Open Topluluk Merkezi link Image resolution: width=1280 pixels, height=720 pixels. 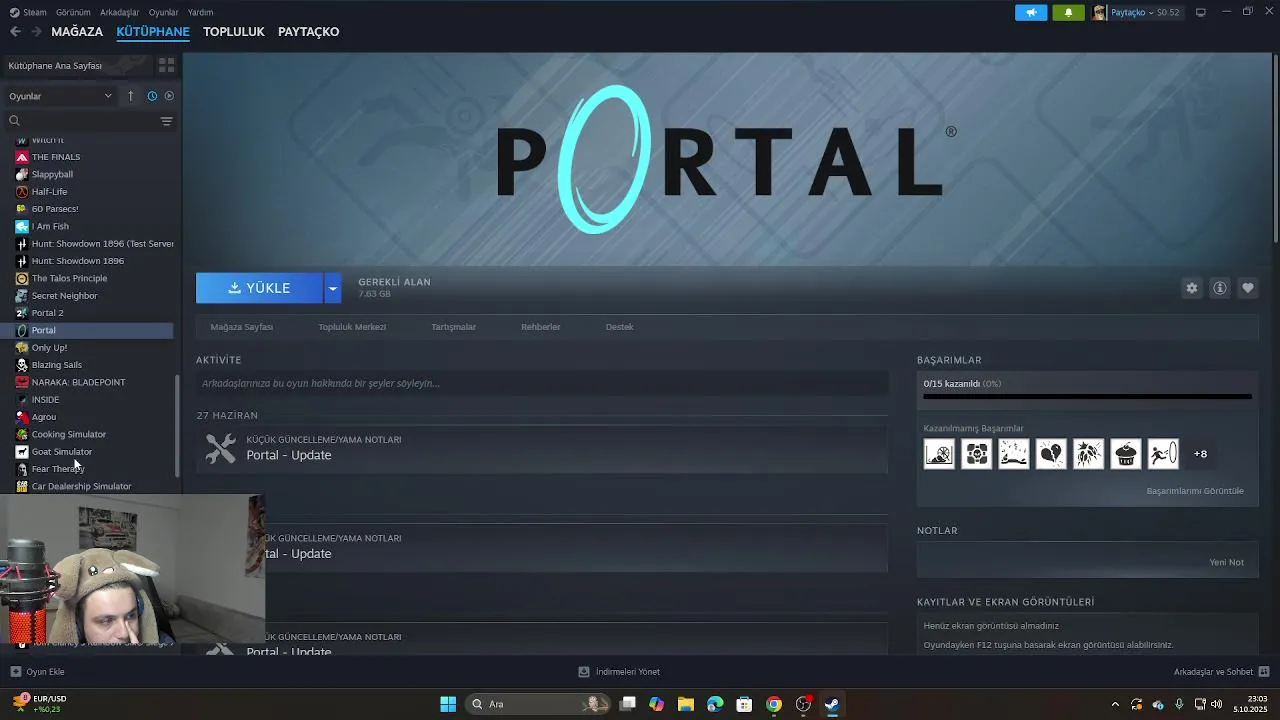[x=352, y=327]
